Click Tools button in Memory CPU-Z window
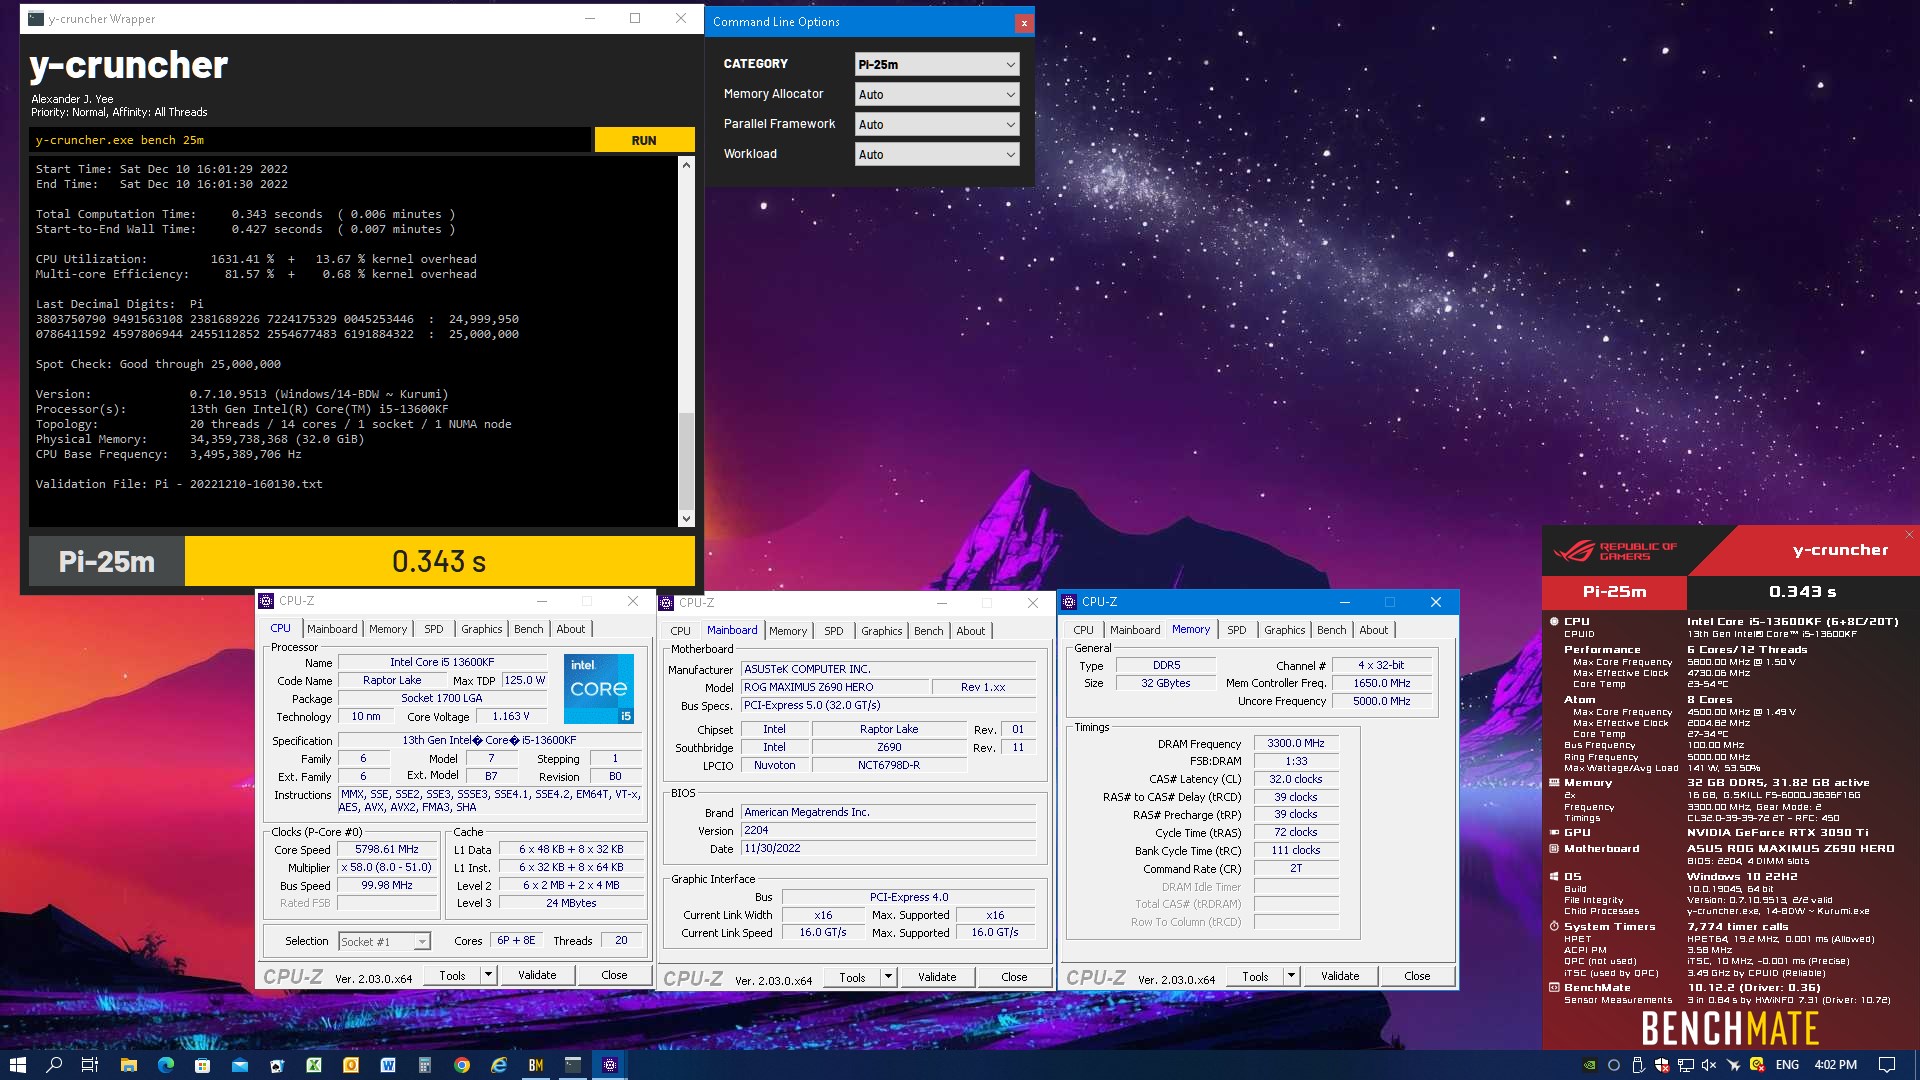The width and height of the screenshot is (1920, 1080). (1255, 976)
